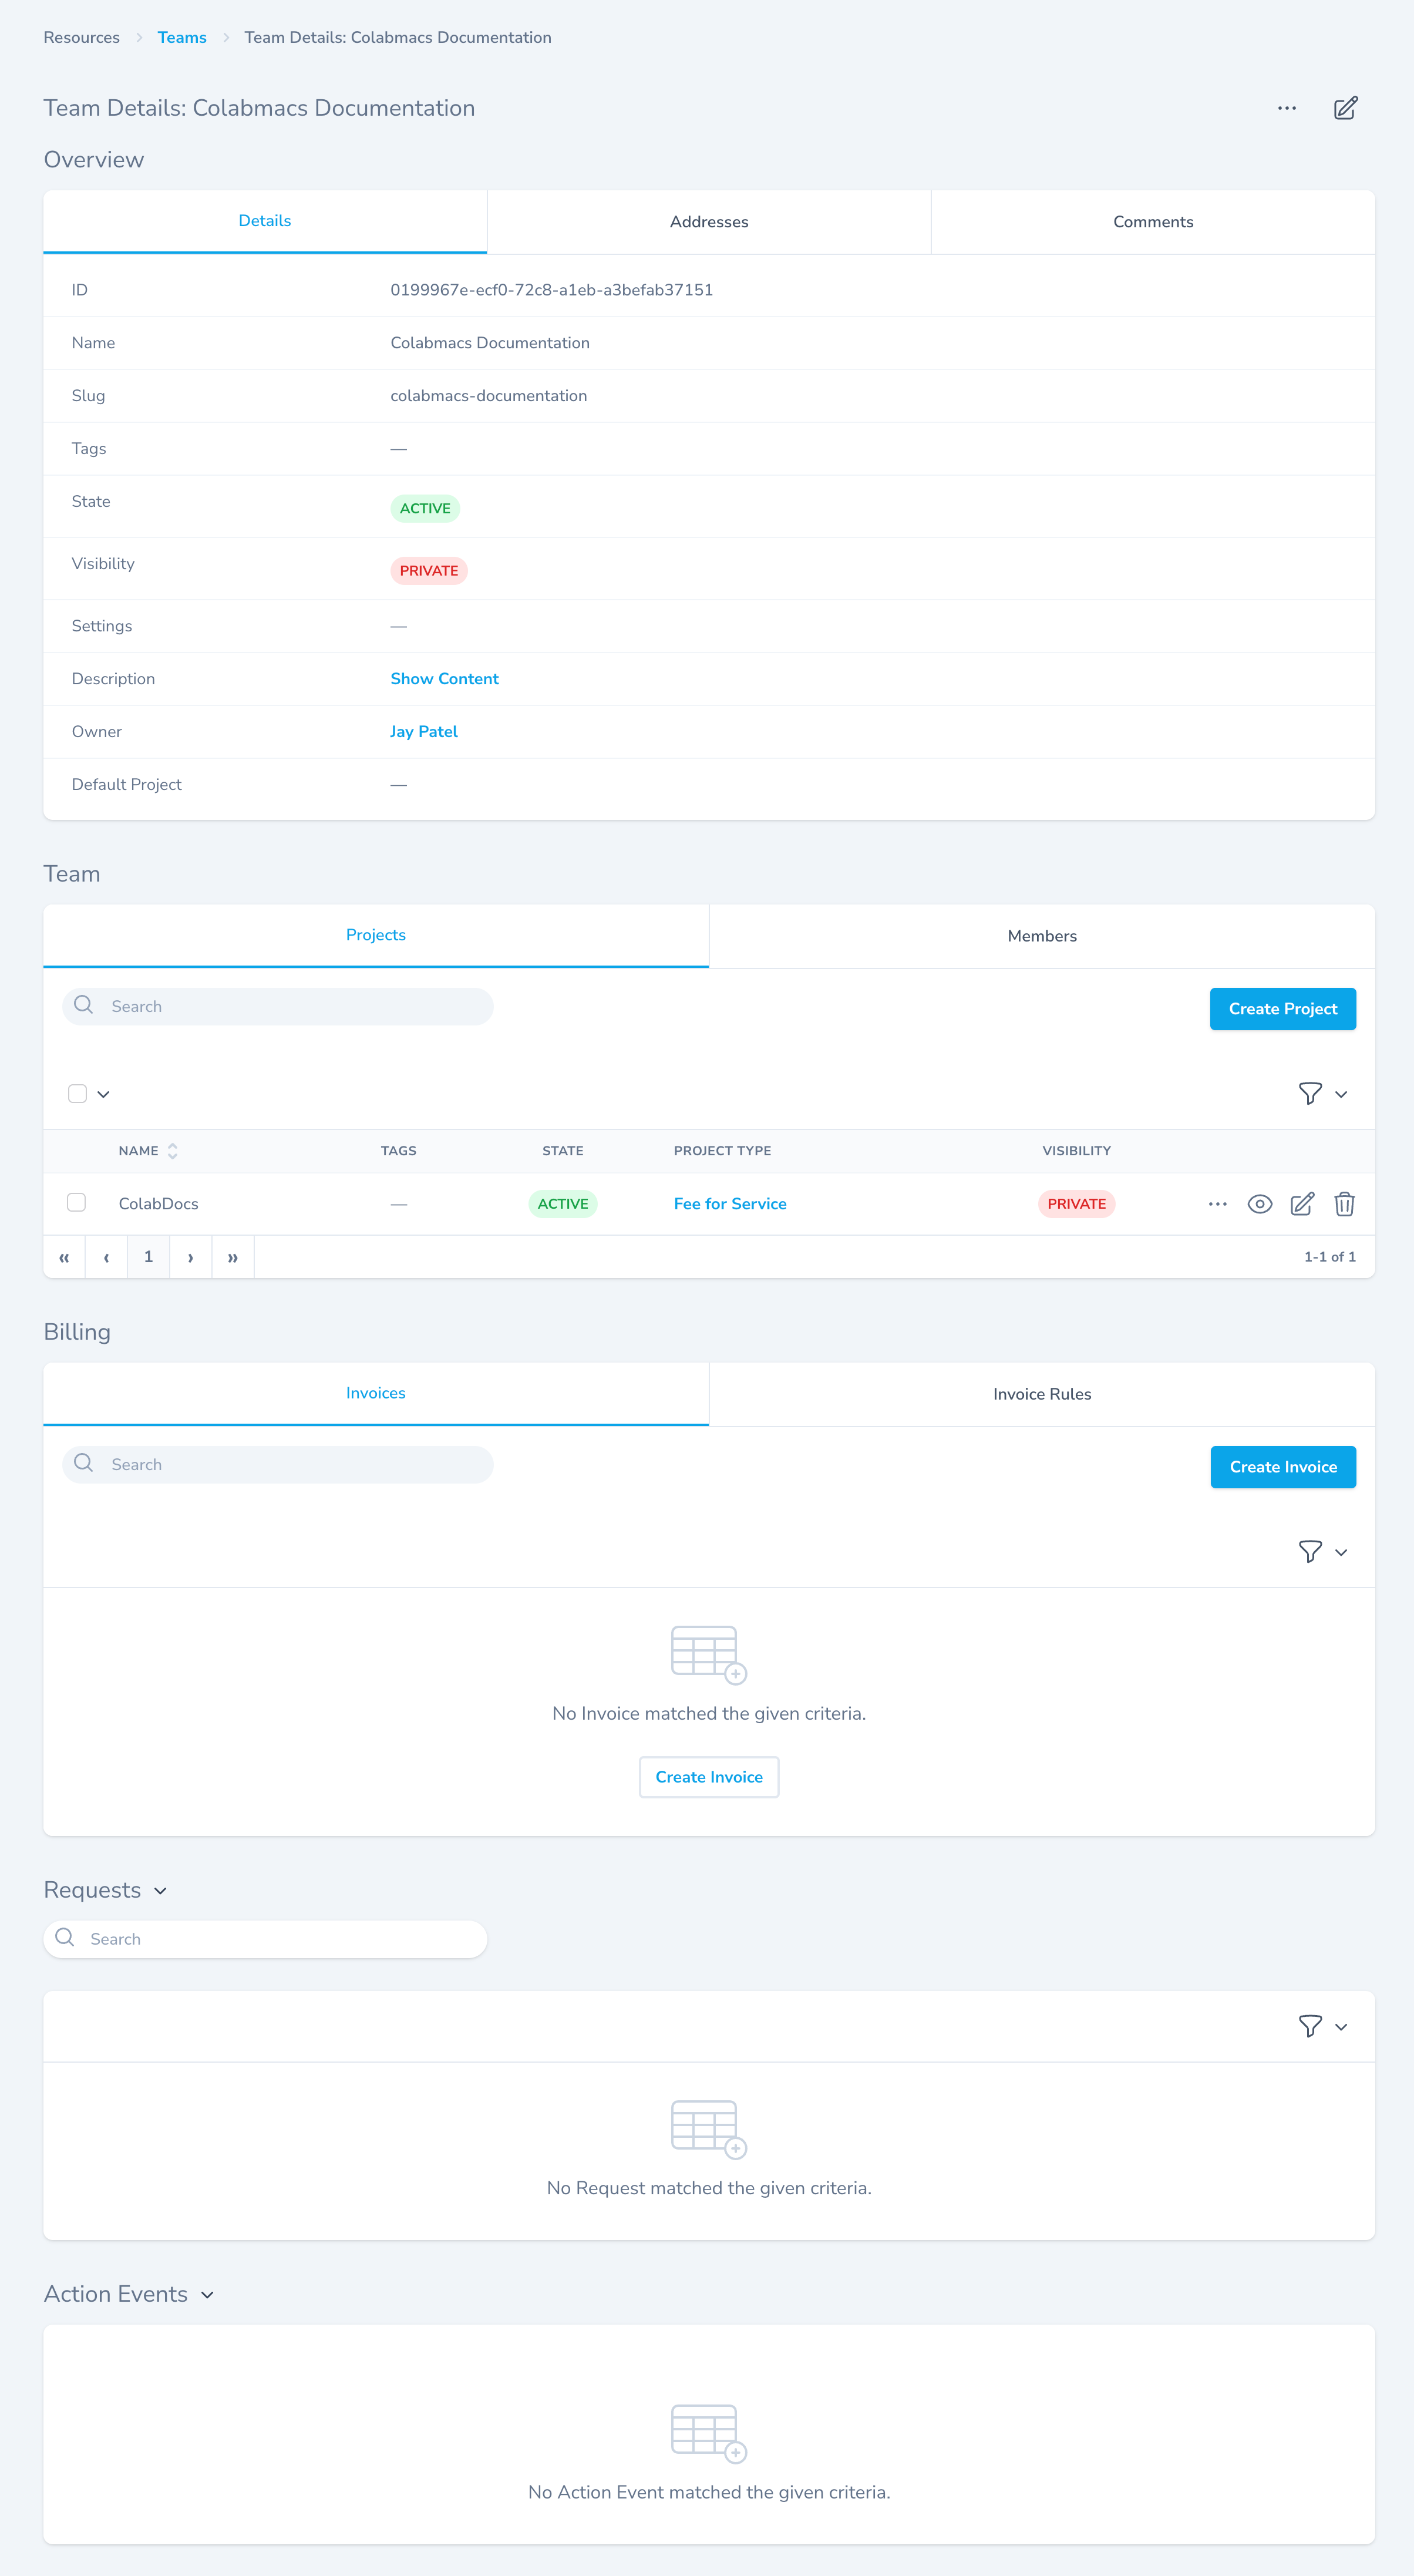Click the Create Project button

tap(1282, 1009)
